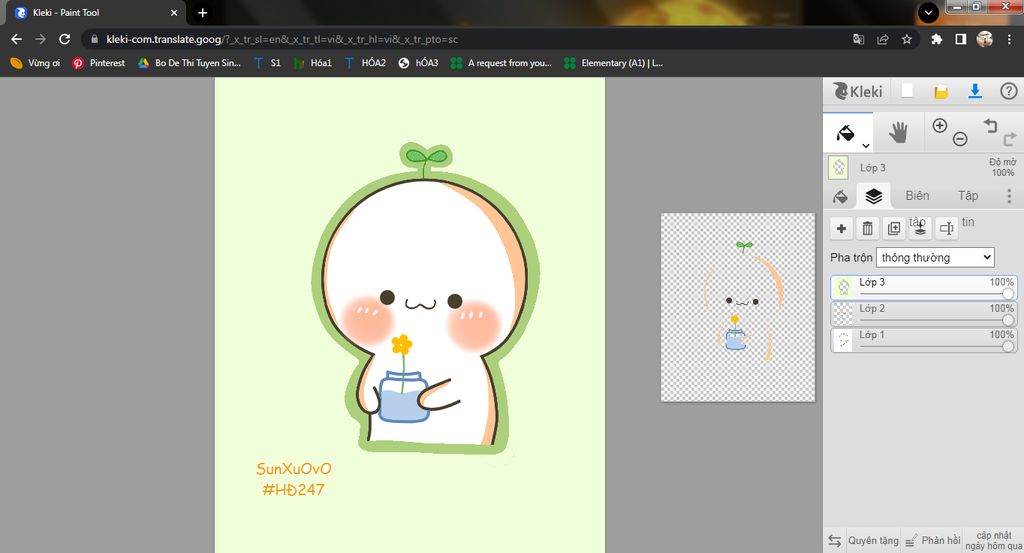Zoom in on the canvas
Screen dimensions: 1024x553
click(940, 125)
